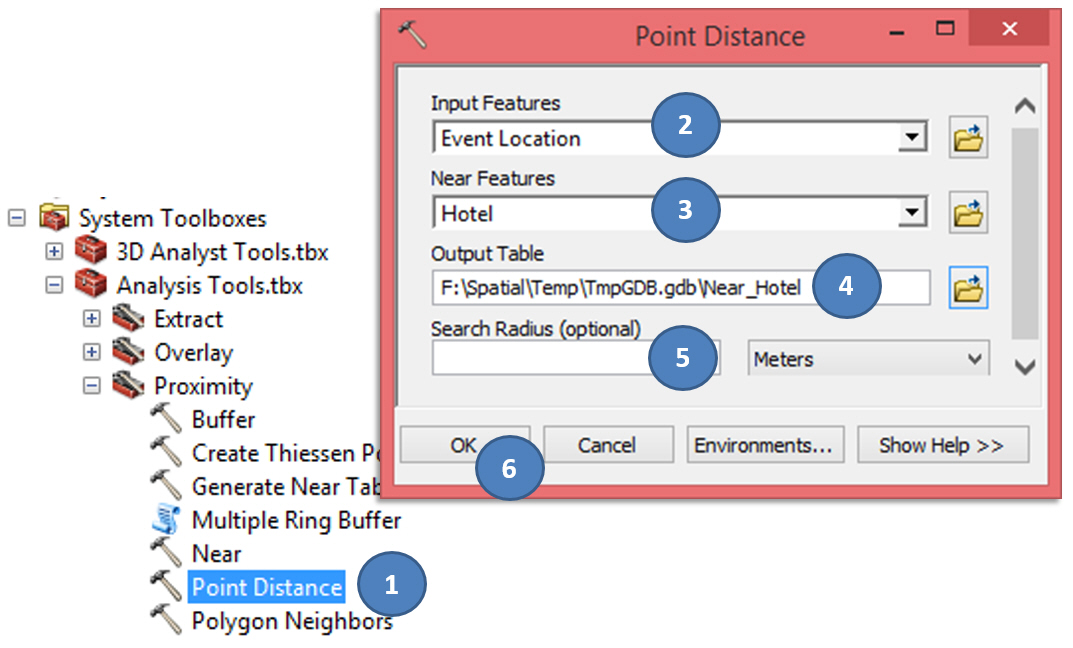Click the Multiple Ring Buffer script icon

tap(166, 519)
